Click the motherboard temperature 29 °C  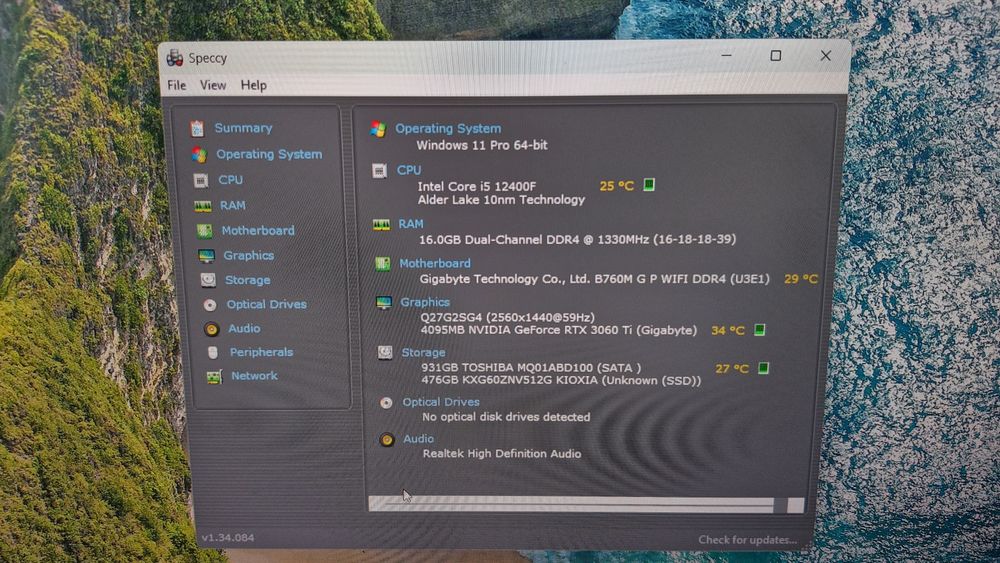pyautogui.click(x=801, y=279)
